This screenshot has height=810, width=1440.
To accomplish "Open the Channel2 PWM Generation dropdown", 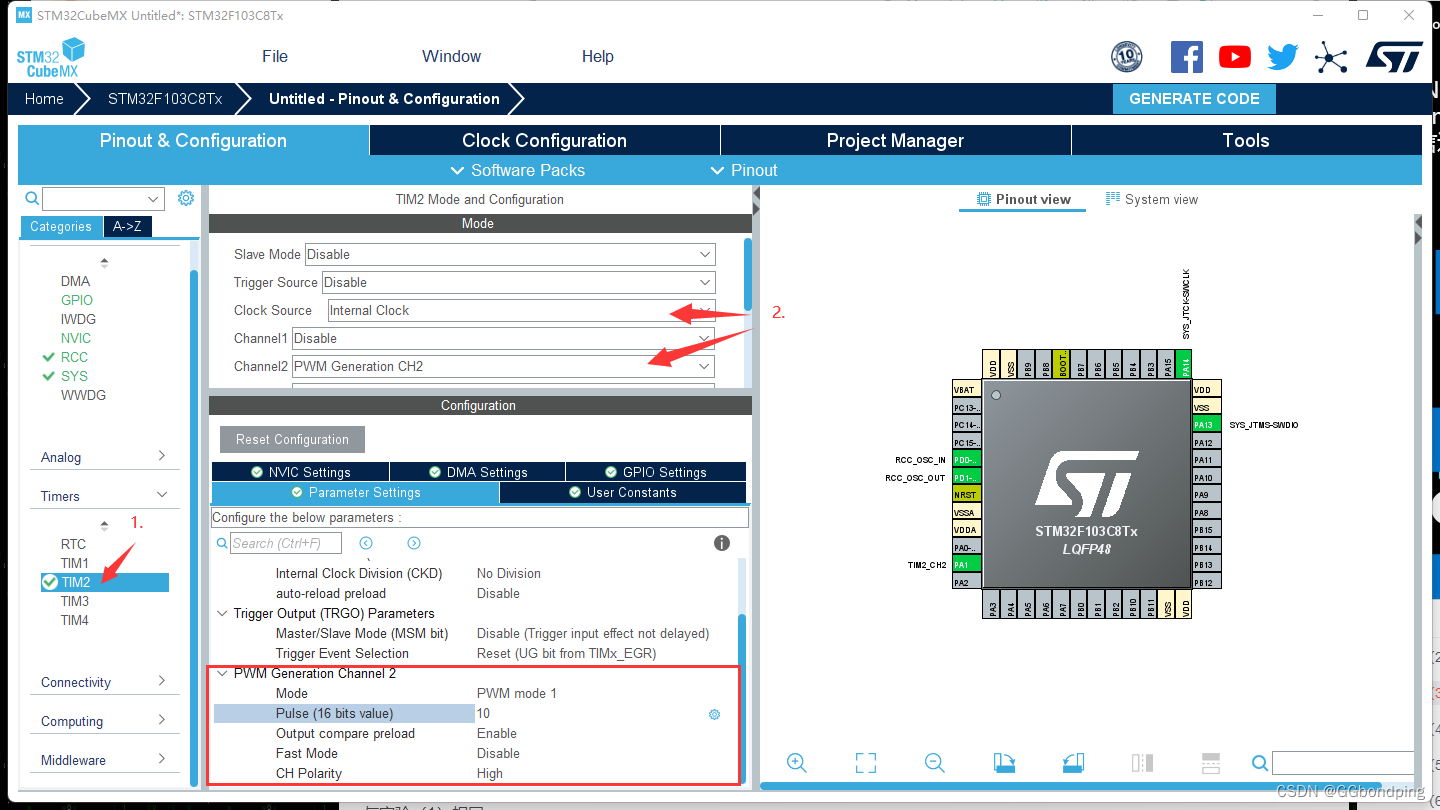I will (504, 366).
